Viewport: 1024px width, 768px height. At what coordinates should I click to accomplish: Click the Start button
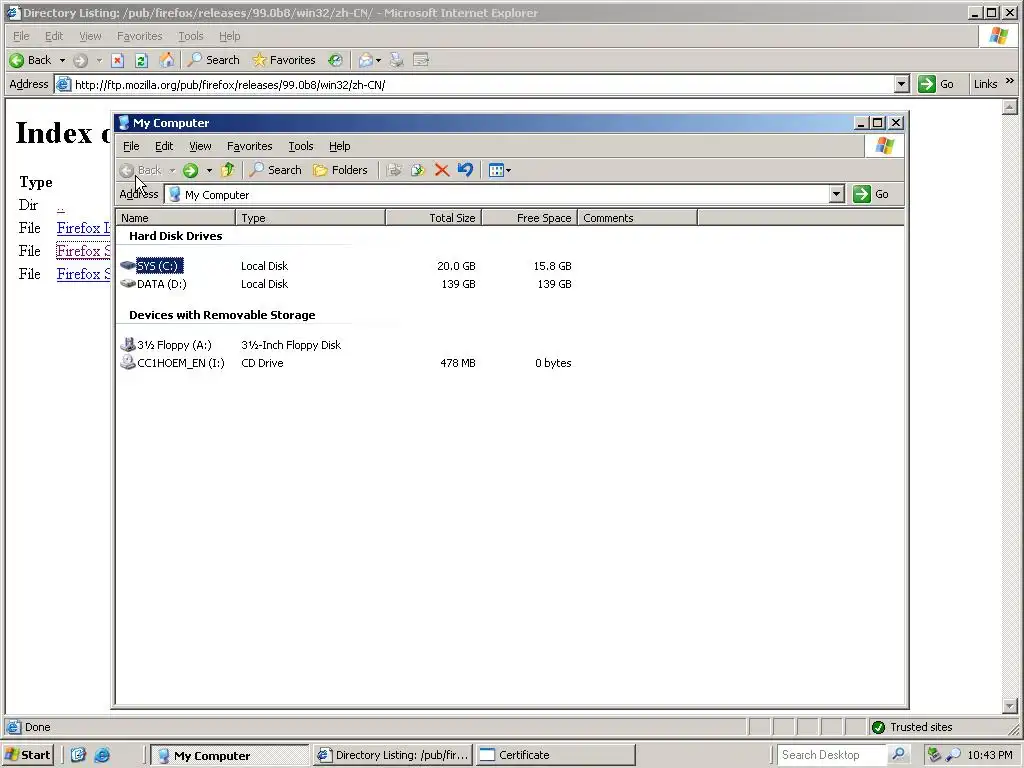coord(27,755)
